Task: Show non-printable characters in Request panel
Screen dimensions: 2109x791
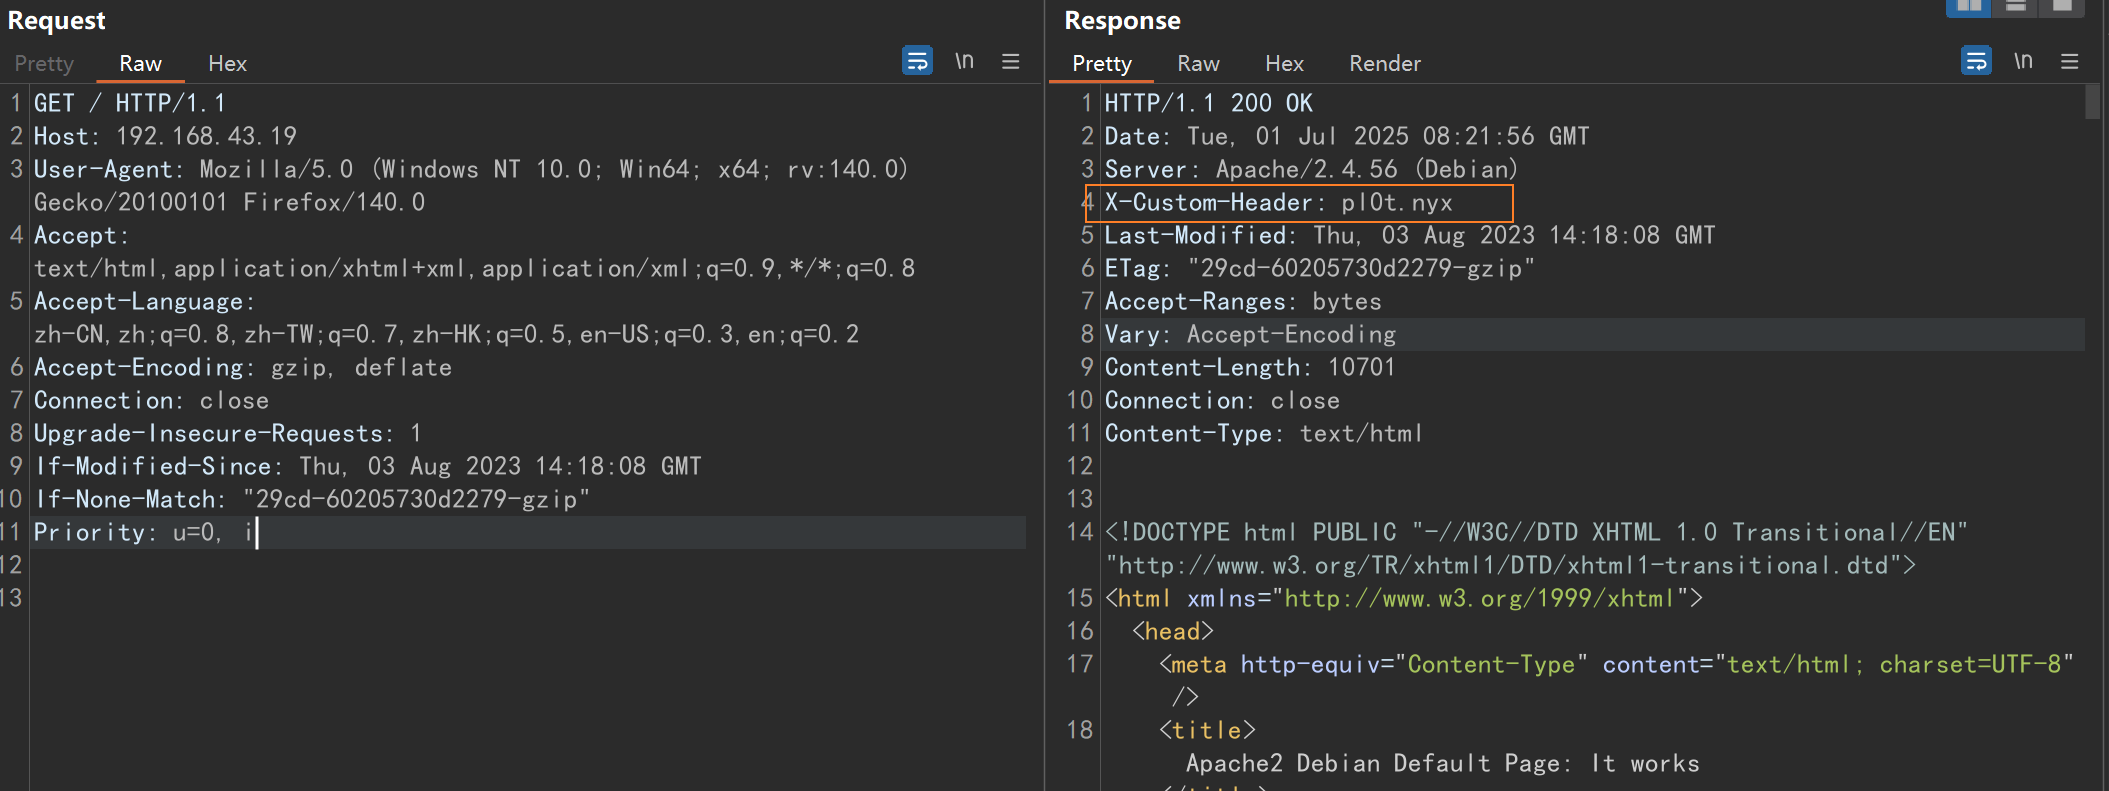Action: 964,61
